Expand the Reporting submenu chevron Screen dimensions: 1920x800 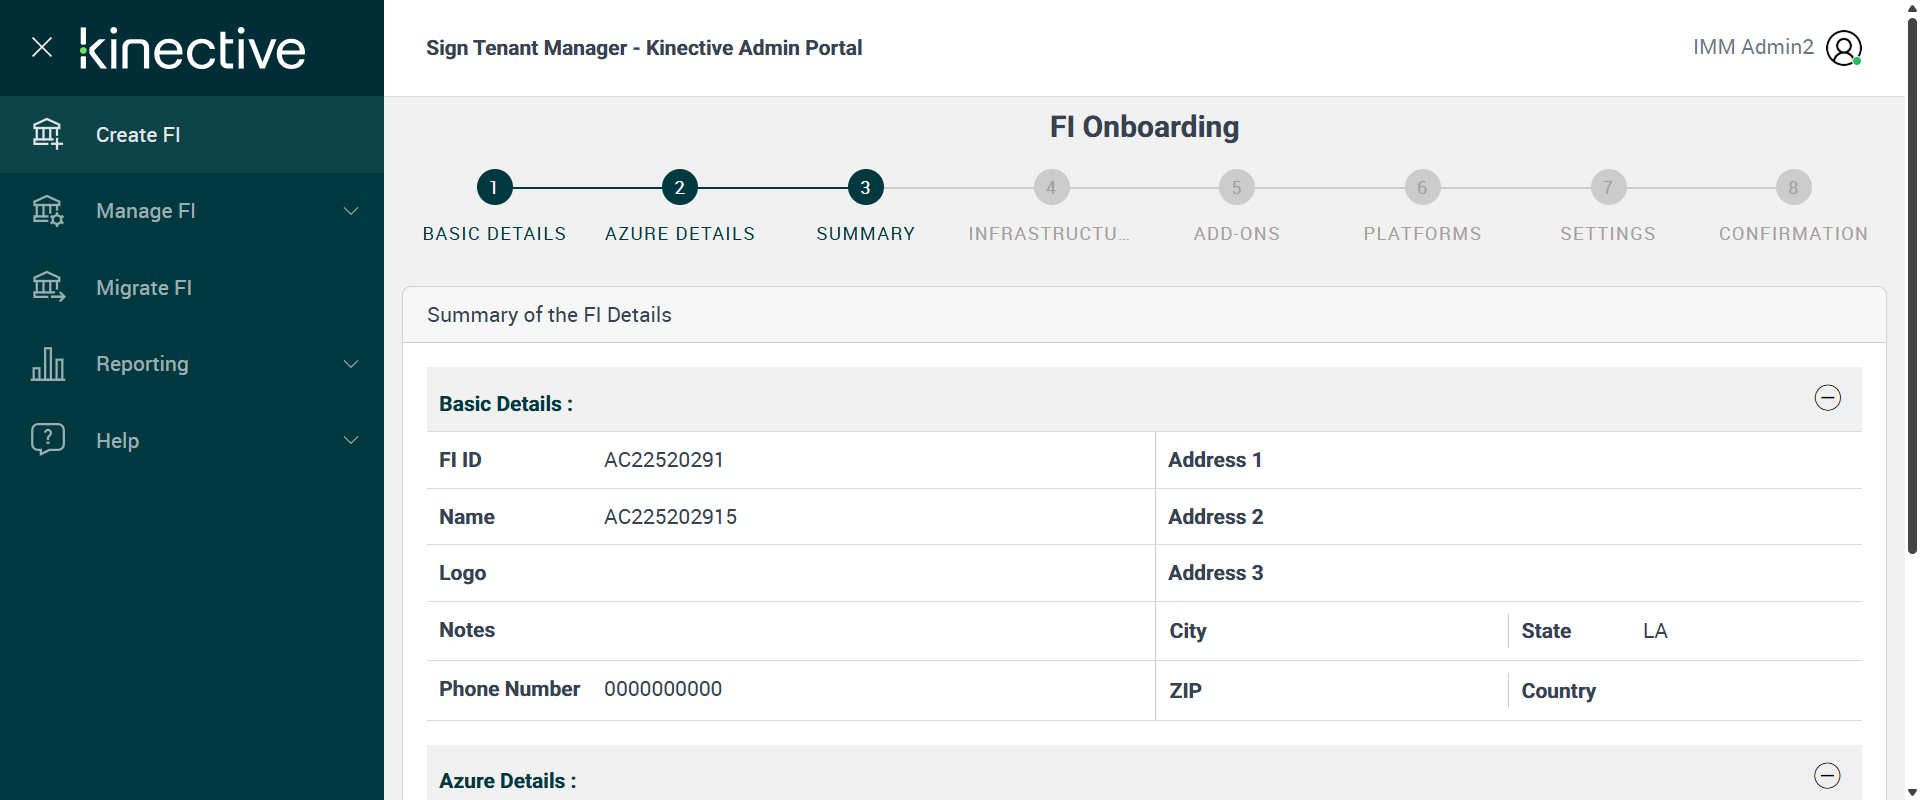tap(351, 364)
